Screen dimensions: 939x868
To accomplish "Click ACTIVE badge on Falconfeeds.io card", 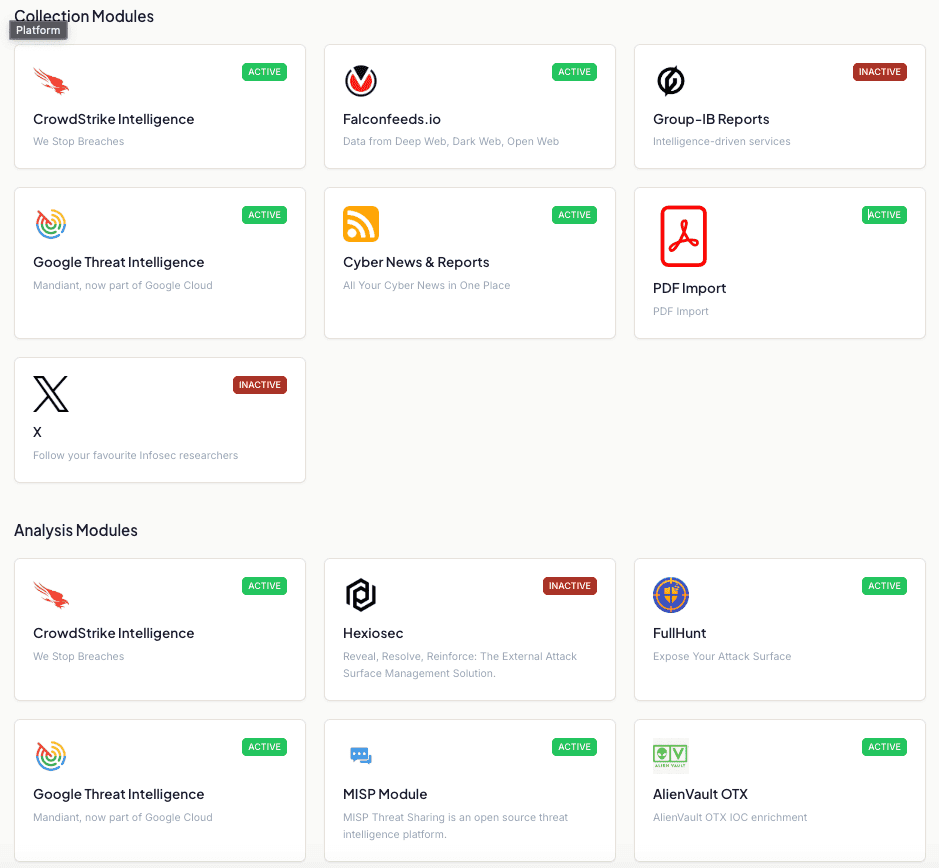I will coord(574,72).
